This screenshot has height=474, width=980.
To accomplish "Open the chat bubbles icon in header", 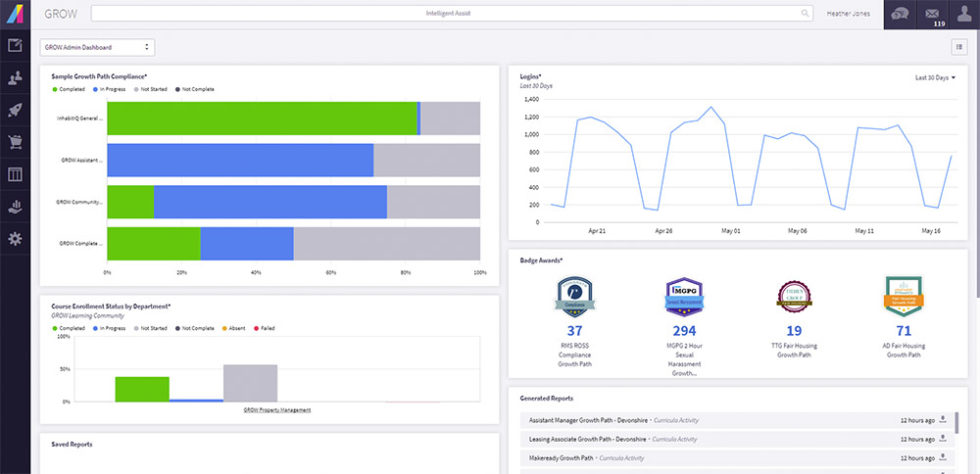I will [x=900, y=14].
